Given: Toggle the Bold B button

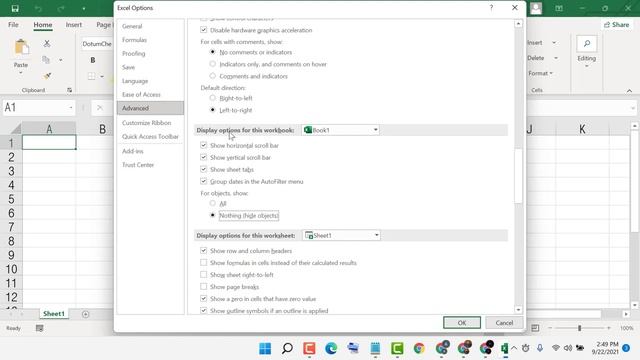Looking at the screenshot, I should tap(93, 60).
